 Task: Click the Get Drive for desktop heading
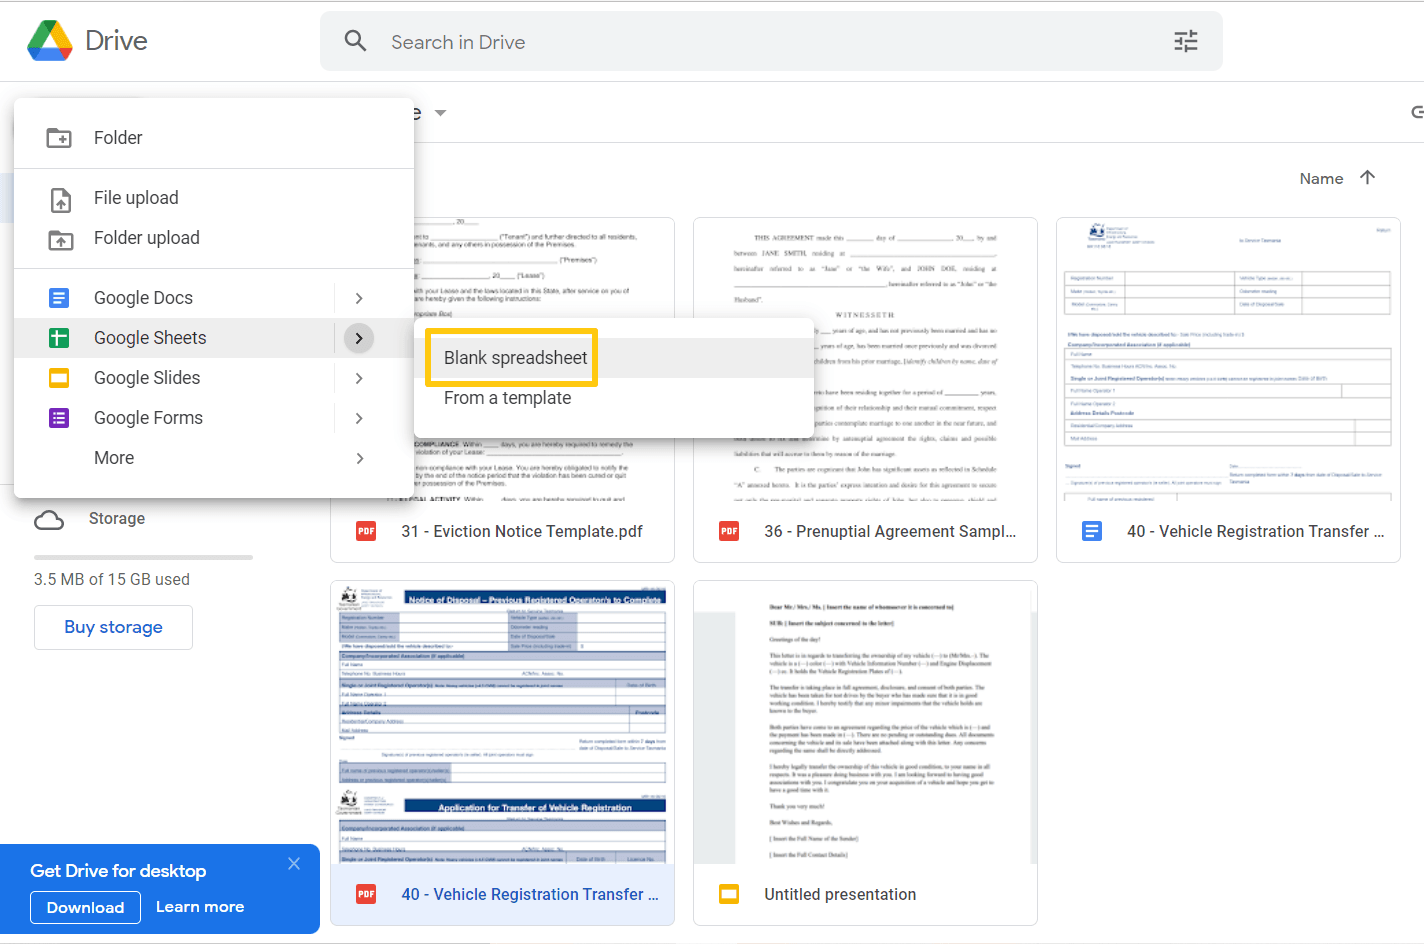pyautogui.click(x=118, y=871)
